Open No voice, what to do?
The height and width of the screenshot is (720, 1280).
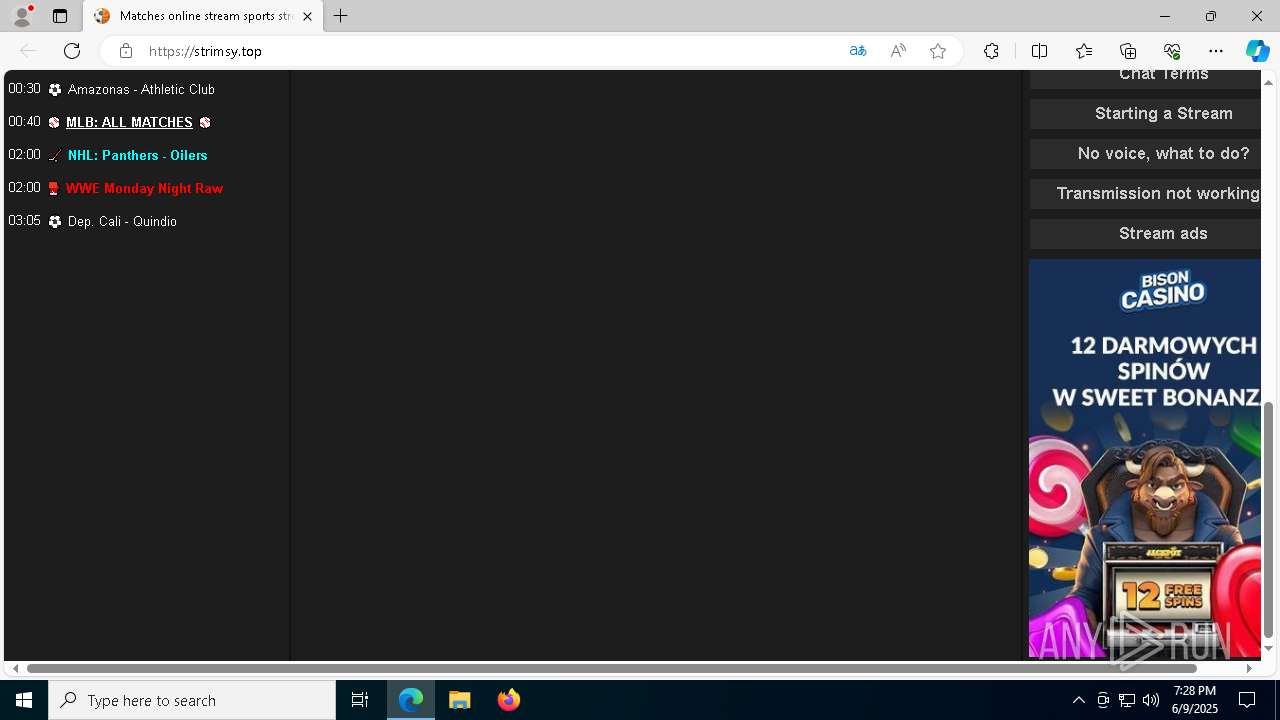click(1145, 154)
